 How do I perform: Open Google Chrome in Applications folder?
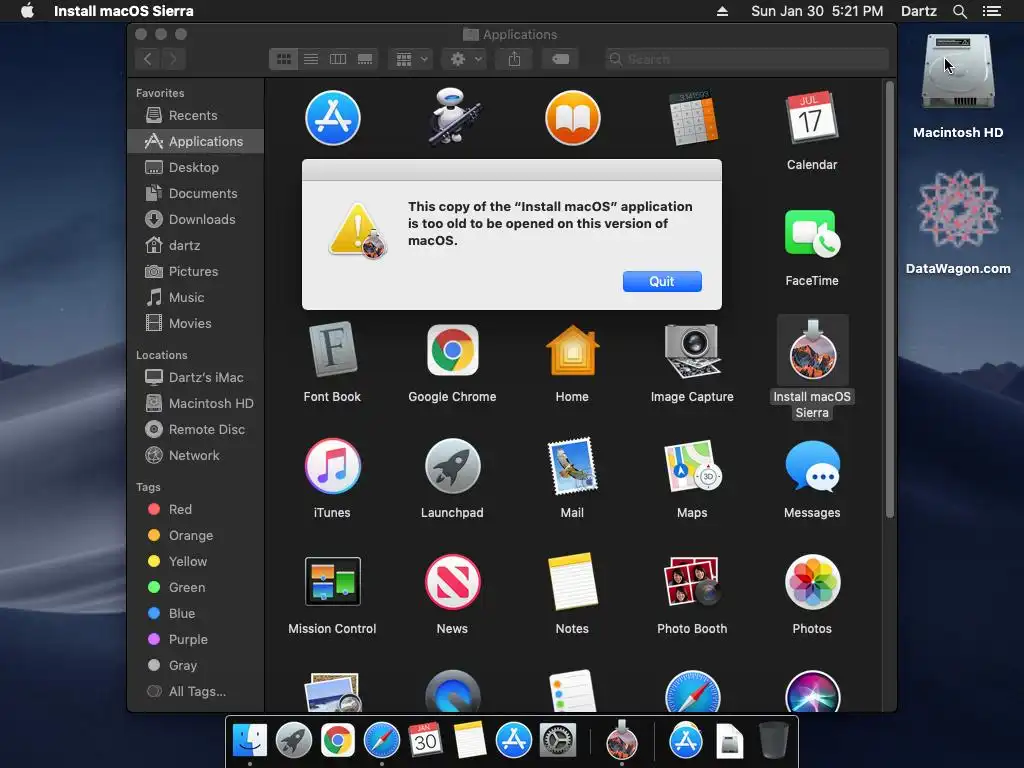pos(453,350)
